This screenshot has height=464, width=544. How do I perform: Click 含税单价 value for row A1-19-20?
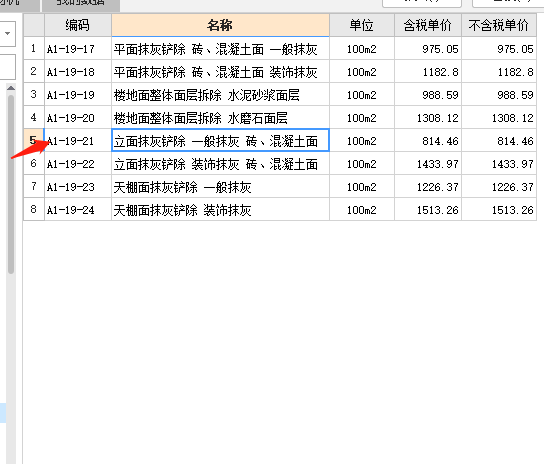point(428,118)
